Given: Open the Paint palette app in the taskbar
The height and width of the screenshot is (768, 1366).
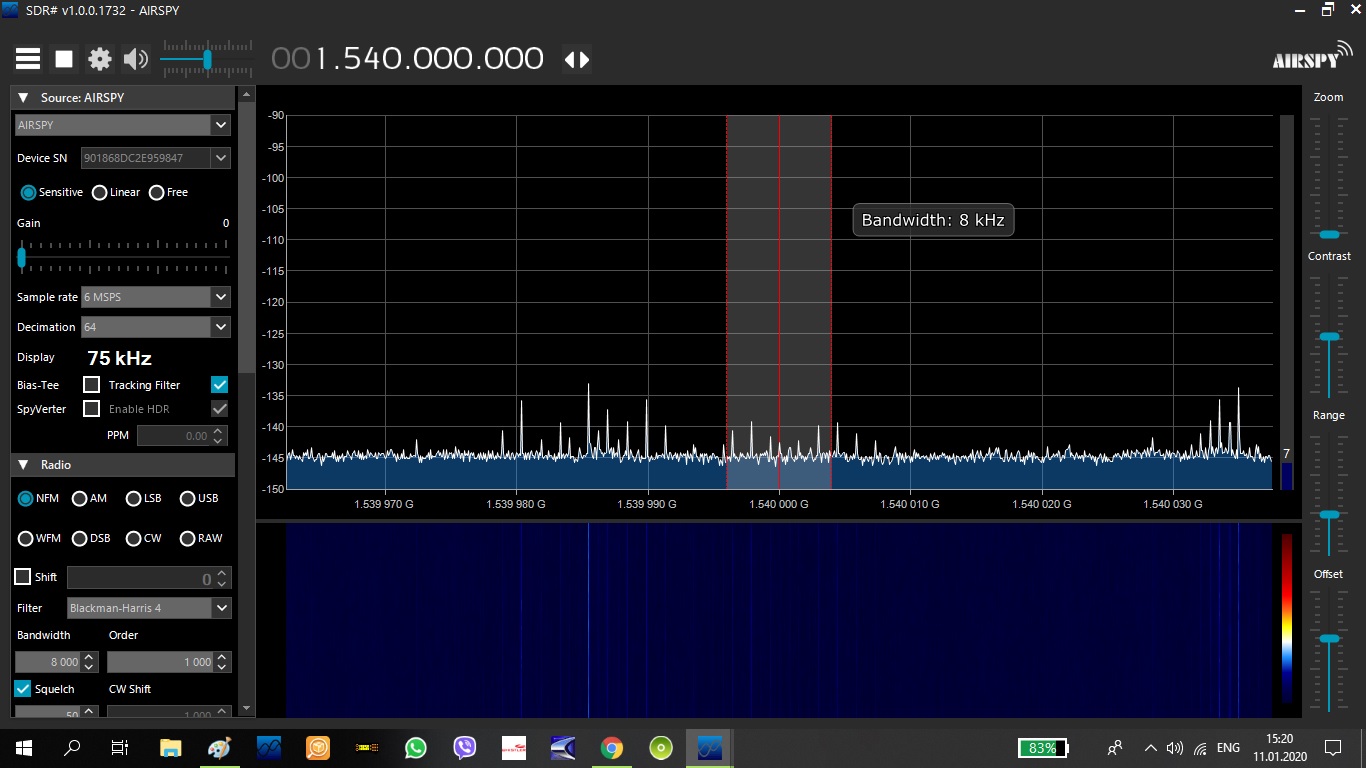Looking at the screenshot, I should [219, 747].
